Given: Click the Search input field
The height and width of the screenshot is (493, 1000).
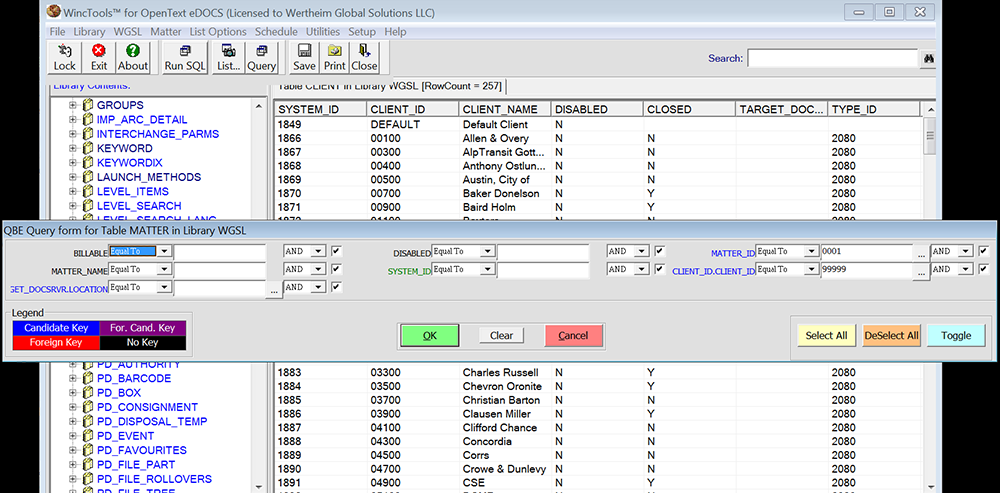Looking at the screenshot, I should (832, 58).
